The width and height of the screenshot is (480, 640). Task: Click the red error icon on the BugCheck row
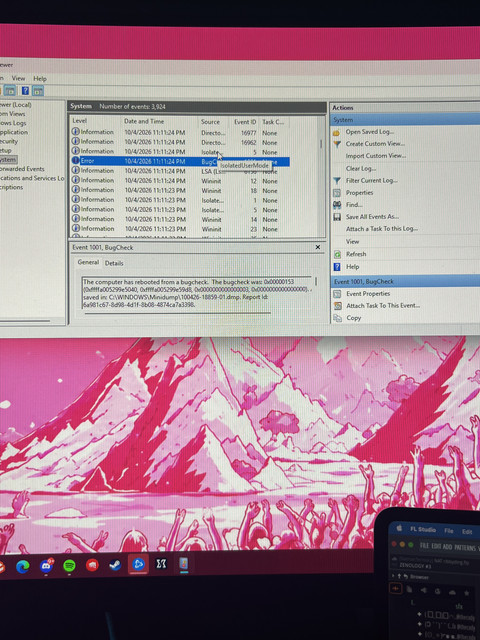tap(76, 161)
